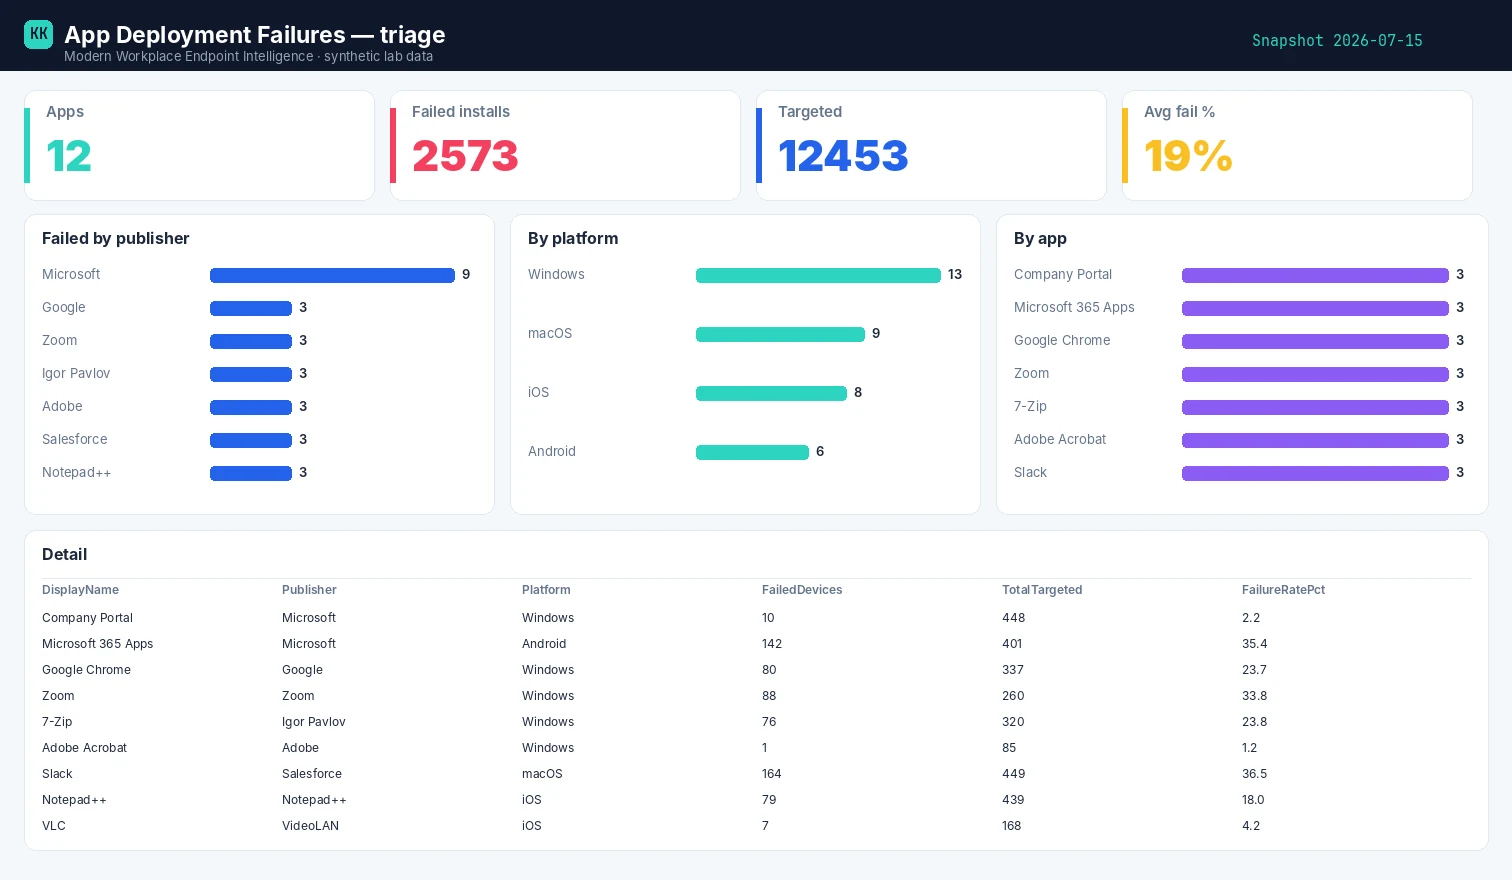Click the Android bar in By platform chart
The image size is (1512, 880).
(x=752, y=452)
